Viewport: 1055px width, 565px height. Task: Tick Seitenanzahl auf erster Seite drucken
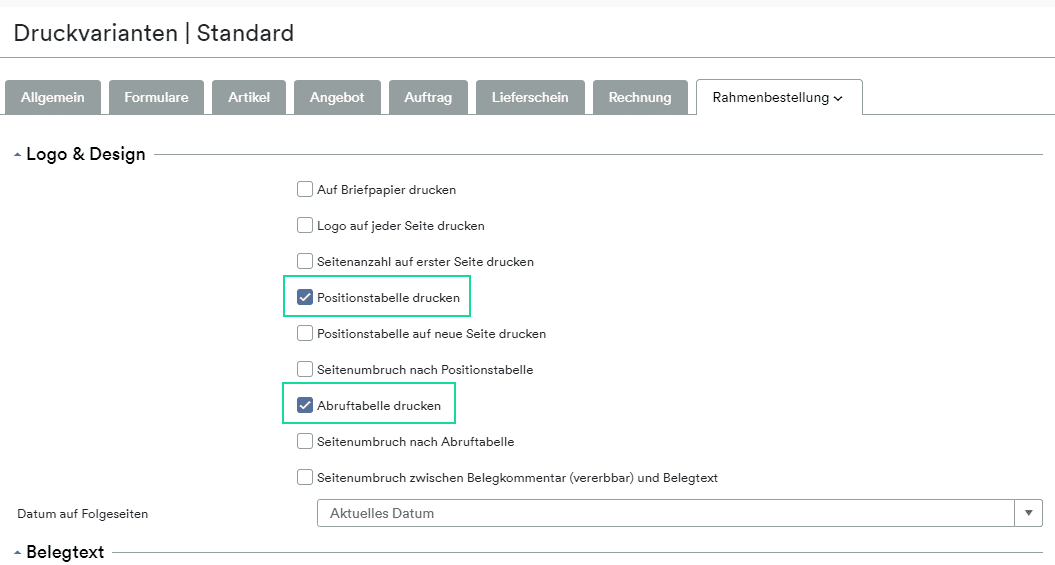tap(305, 261)
